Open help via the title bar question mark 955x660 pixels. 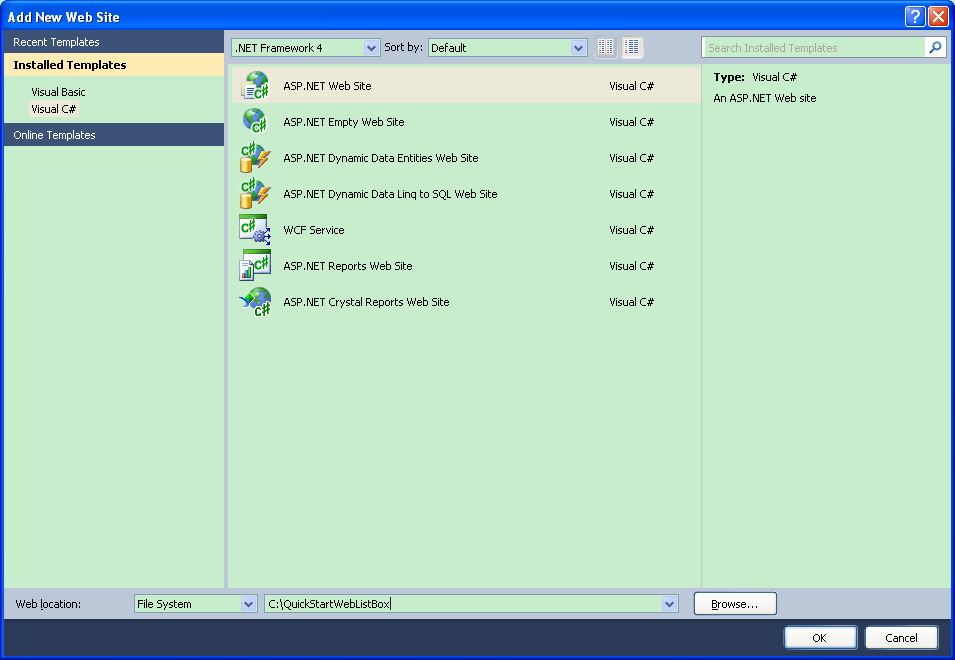[x=916, y=16]
